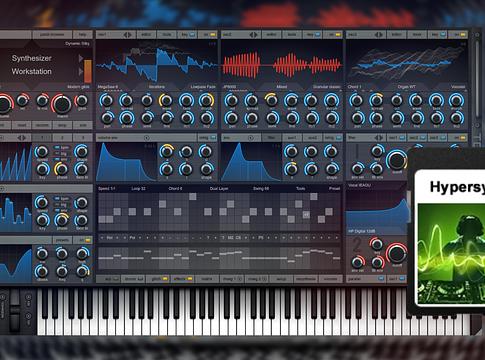The image size is (485, 360).
Task: Click the help button
Action: 83,35
